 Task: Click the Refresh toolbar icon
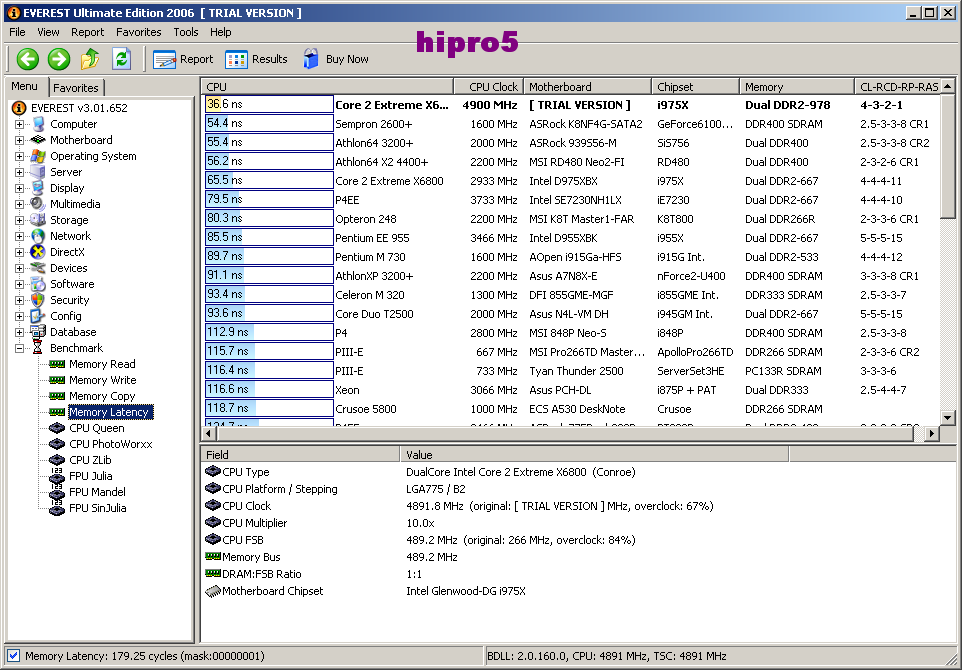coord(121,59)
